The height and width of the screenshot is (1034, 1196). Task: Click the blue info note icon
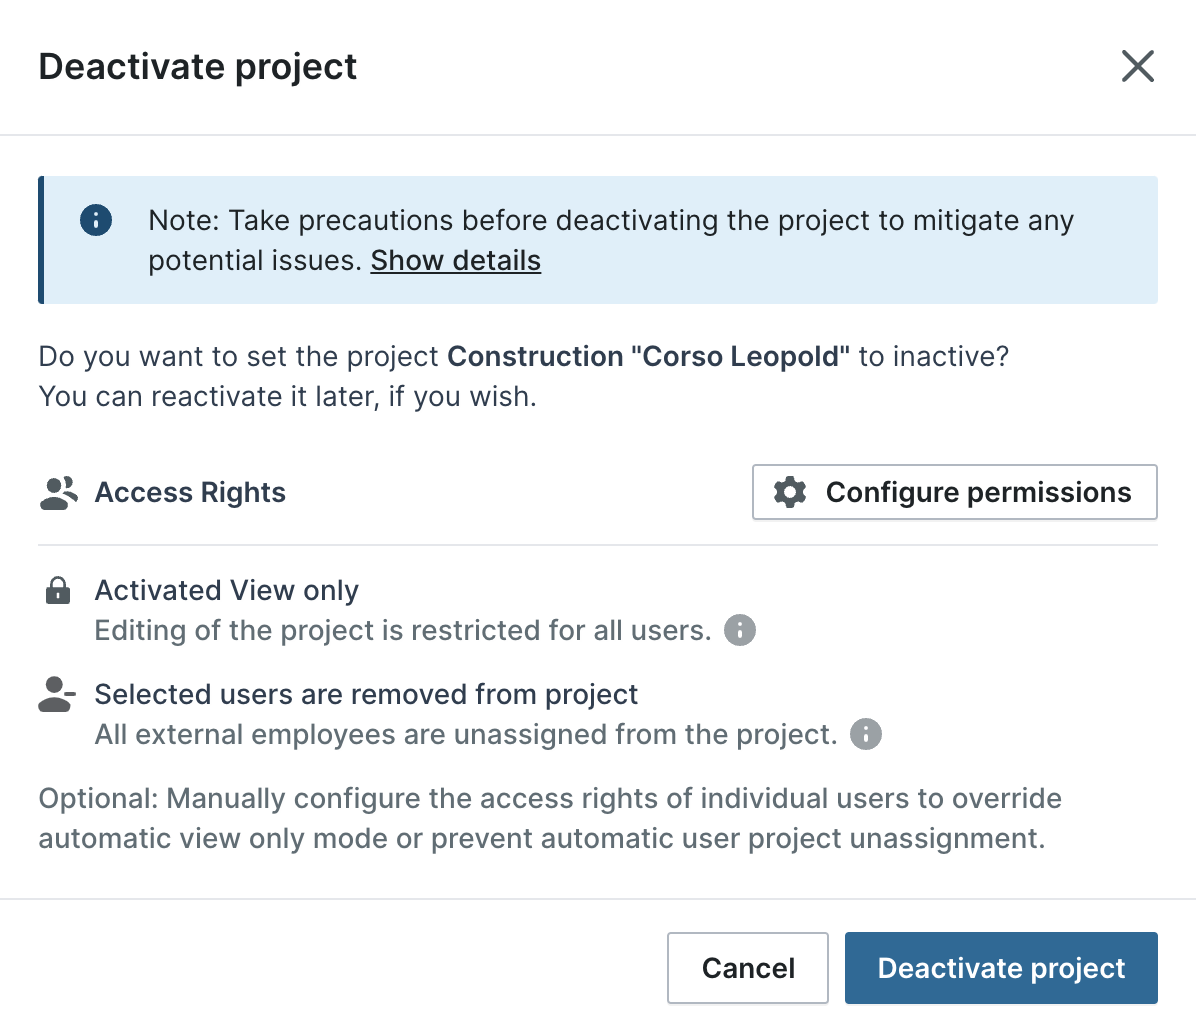tap(96, 220)
